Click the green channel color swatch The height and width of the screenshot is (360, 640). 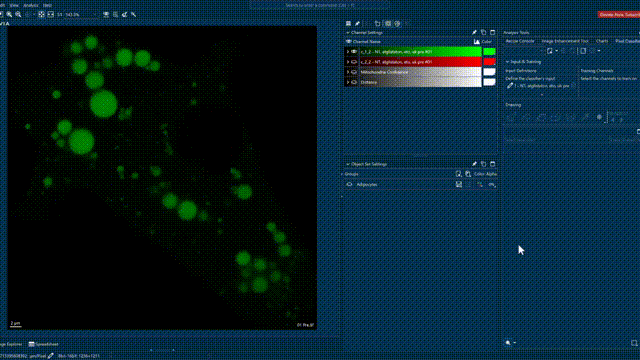pos(489,52)
